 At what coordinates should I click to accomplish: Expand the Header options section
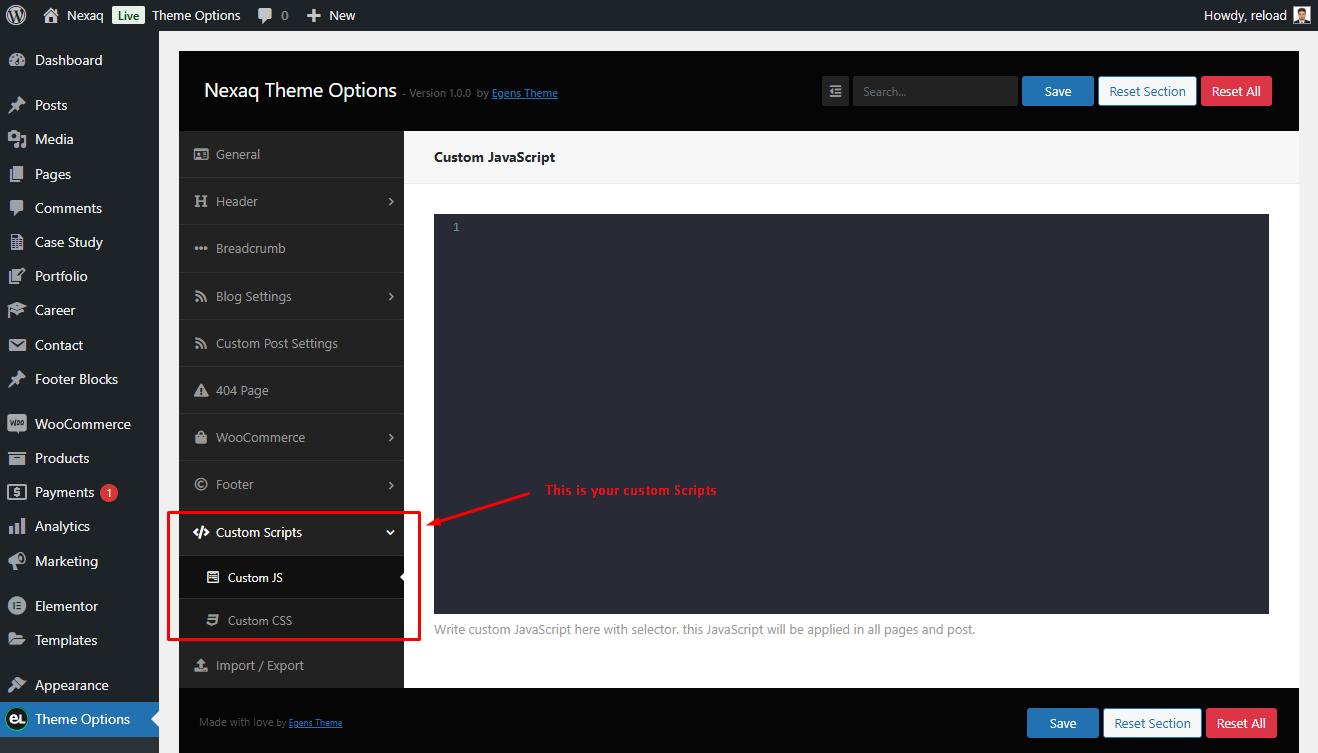(x=391, y=201)
